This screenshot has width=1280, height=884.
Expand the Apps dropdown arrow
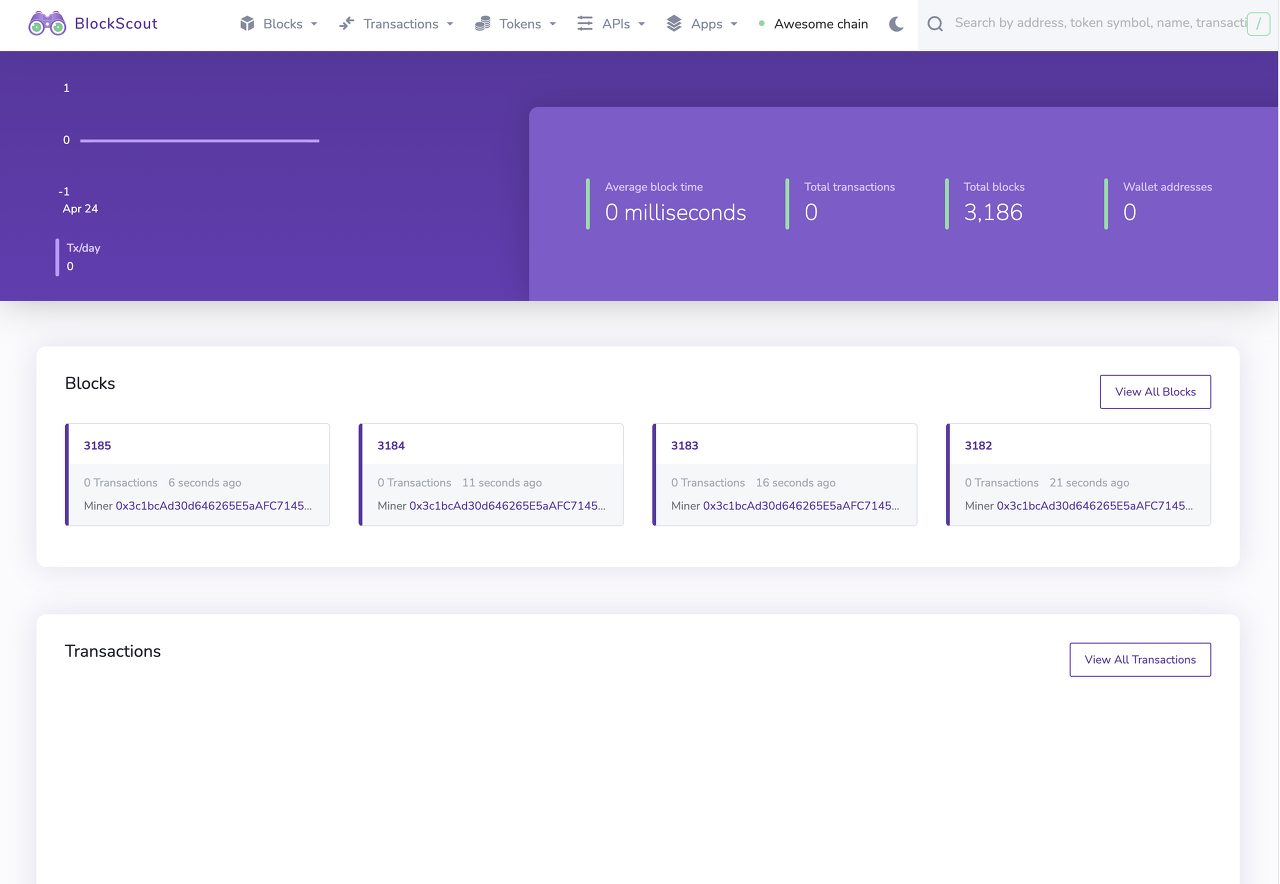[734, 24]
